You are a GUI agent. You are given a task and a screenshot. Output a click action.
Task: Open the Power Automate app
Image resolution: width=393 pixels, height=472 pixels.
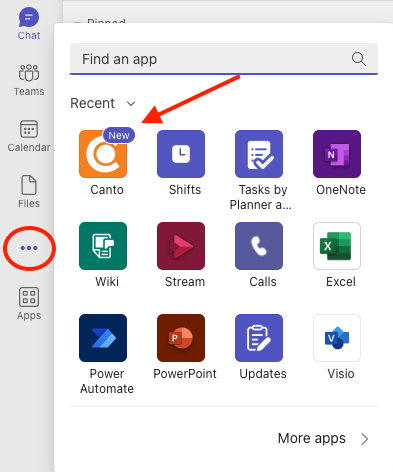click(103, 338)
